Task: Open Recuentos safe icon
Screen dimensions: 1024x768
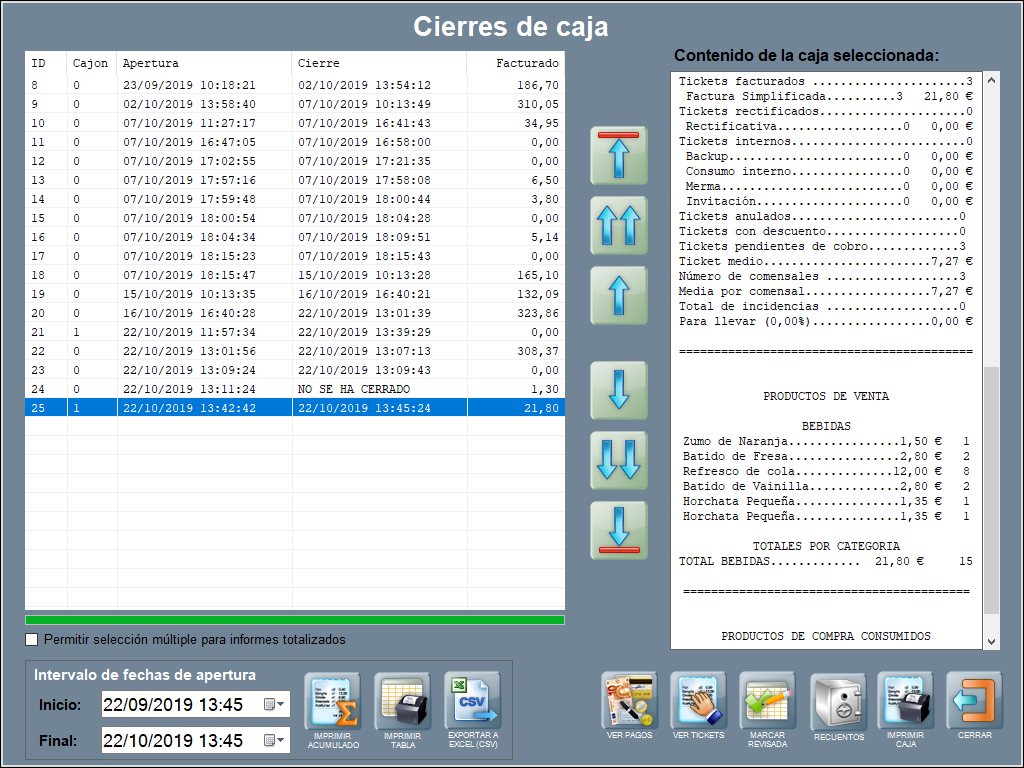Action: pyautogui.click(x=838, y=702)
